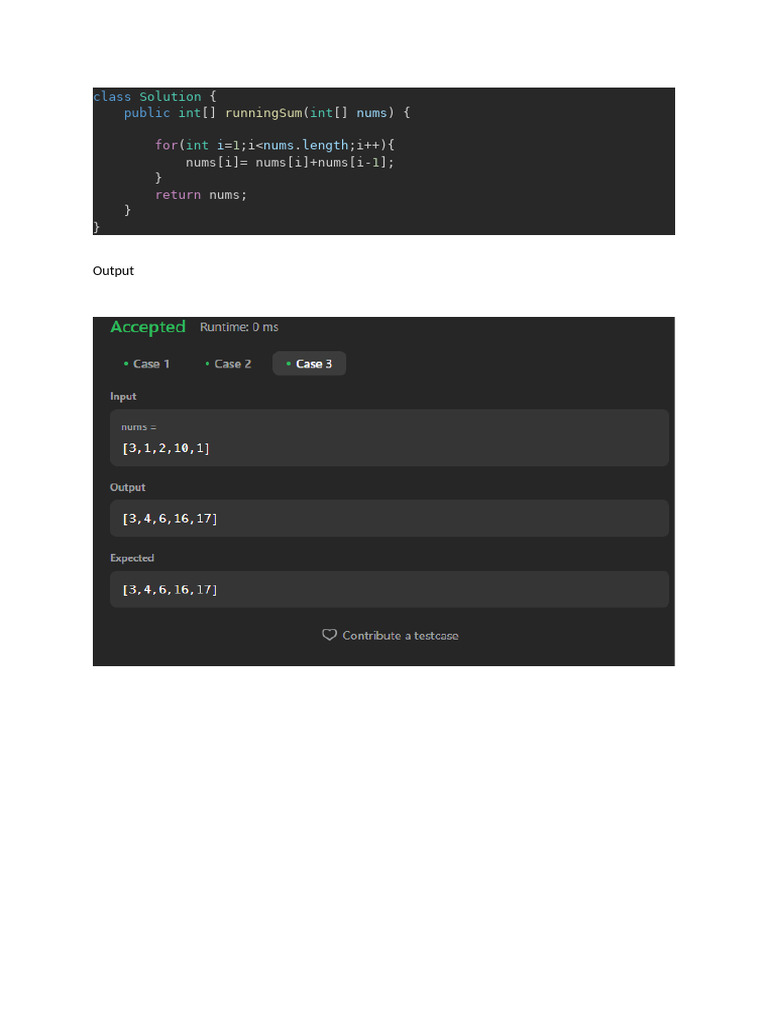Click the class Solution declaration line
Screen dimensions: 768x1024
tap(154, 97)
